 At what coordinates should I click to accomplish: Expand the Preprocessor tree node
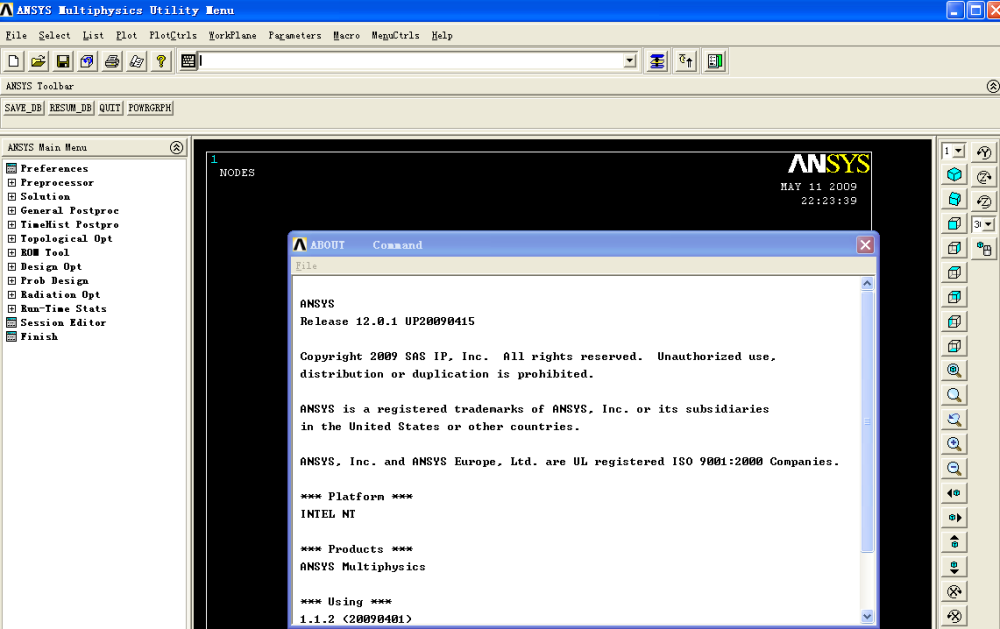(12, 183)
